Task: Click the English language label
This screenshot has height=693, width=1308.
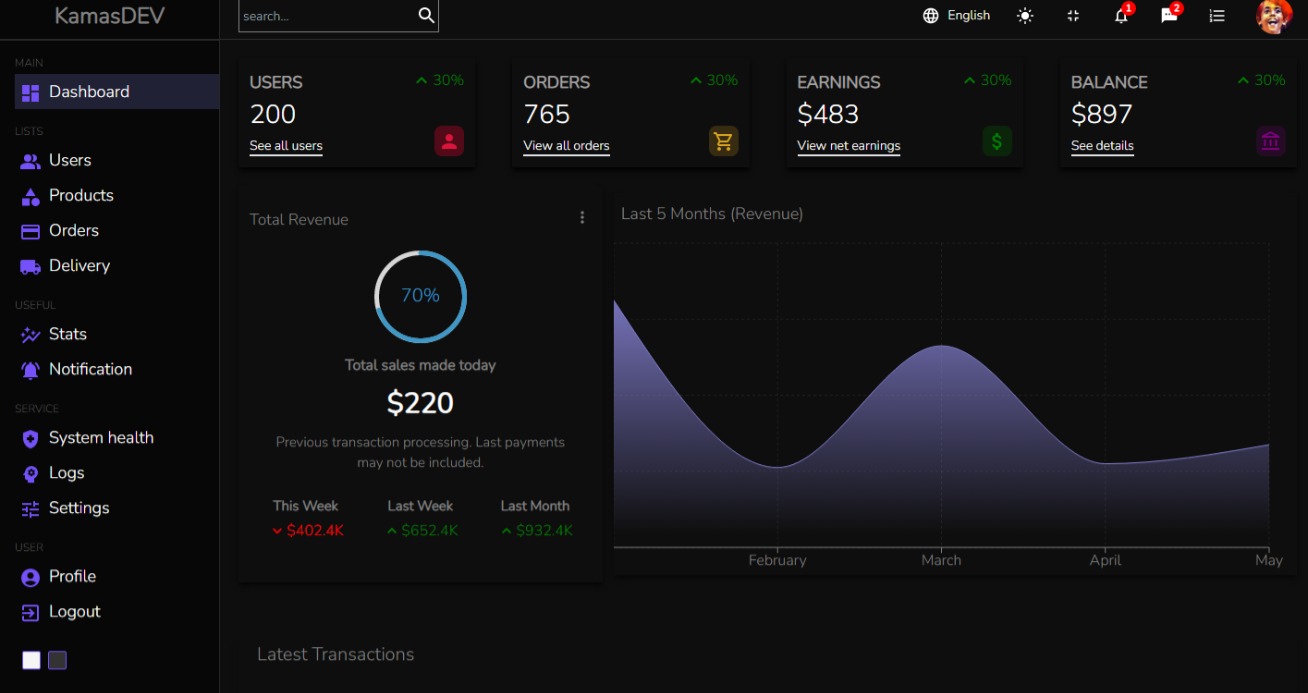Action: pos(969,16)
